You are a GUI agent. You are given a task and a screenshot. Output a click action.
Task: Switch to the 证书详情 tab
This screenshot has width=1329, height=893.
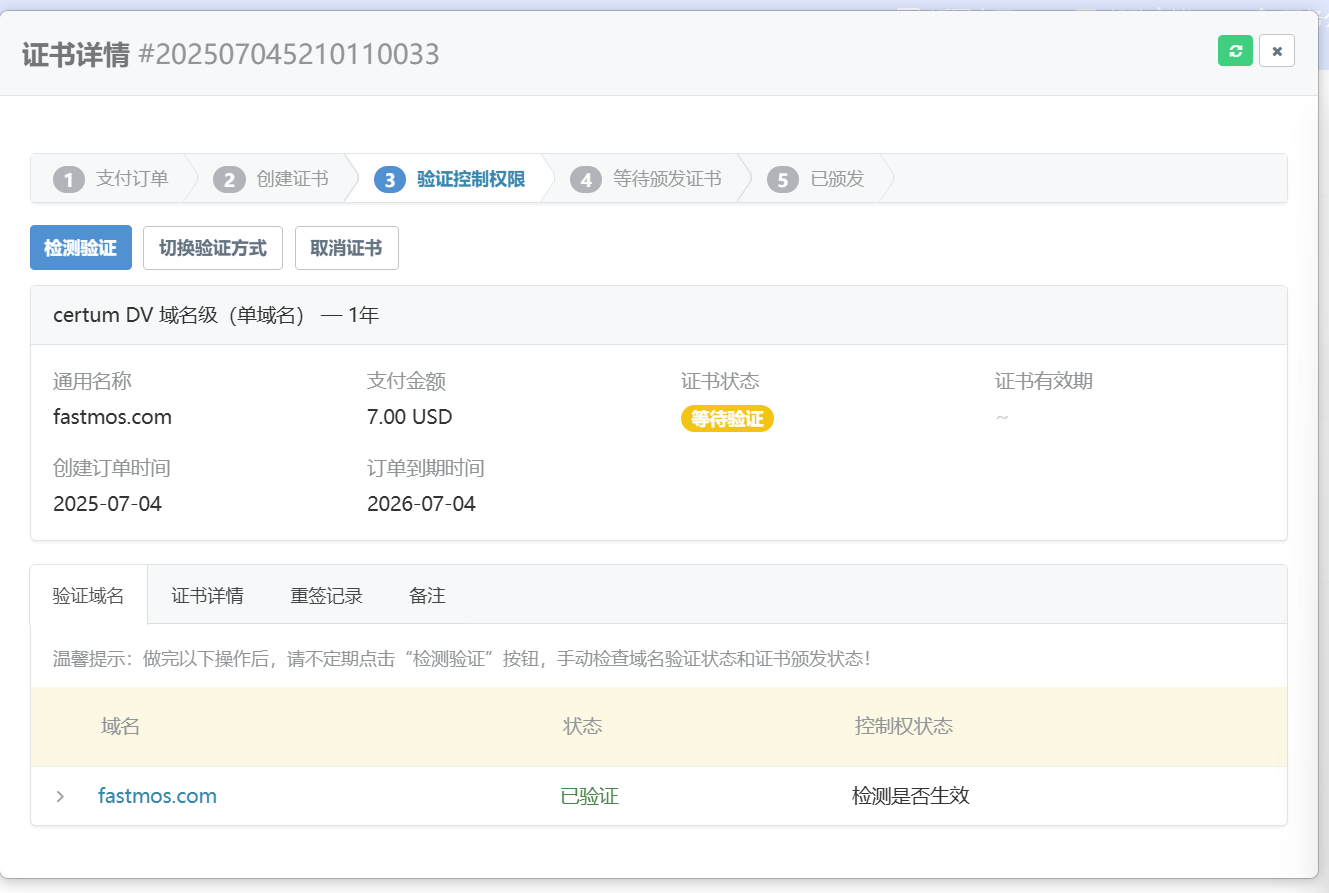click(x=207, y=595)
